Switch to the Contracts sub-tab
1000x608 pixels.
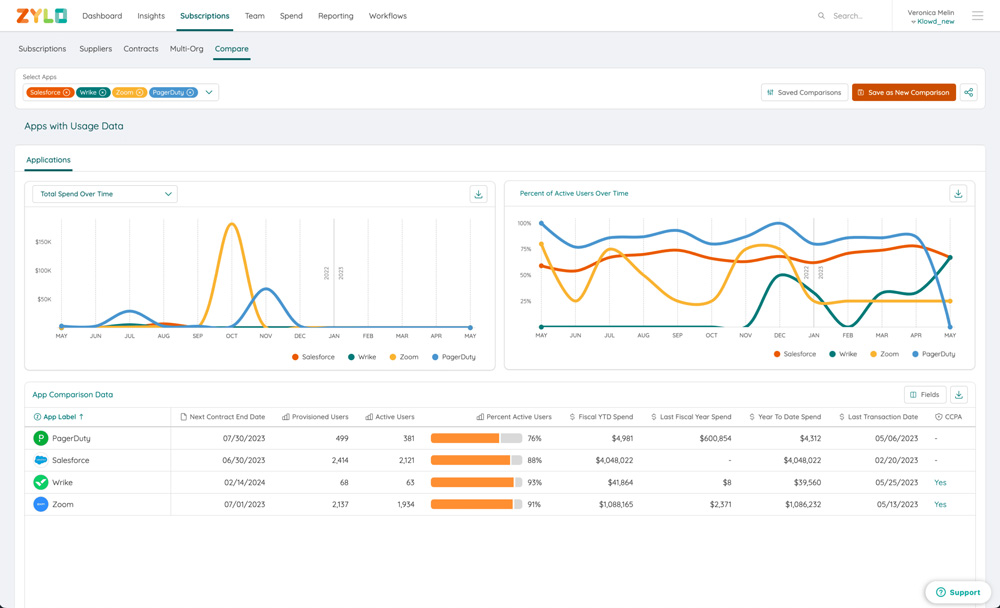click(x=141, y=48)
